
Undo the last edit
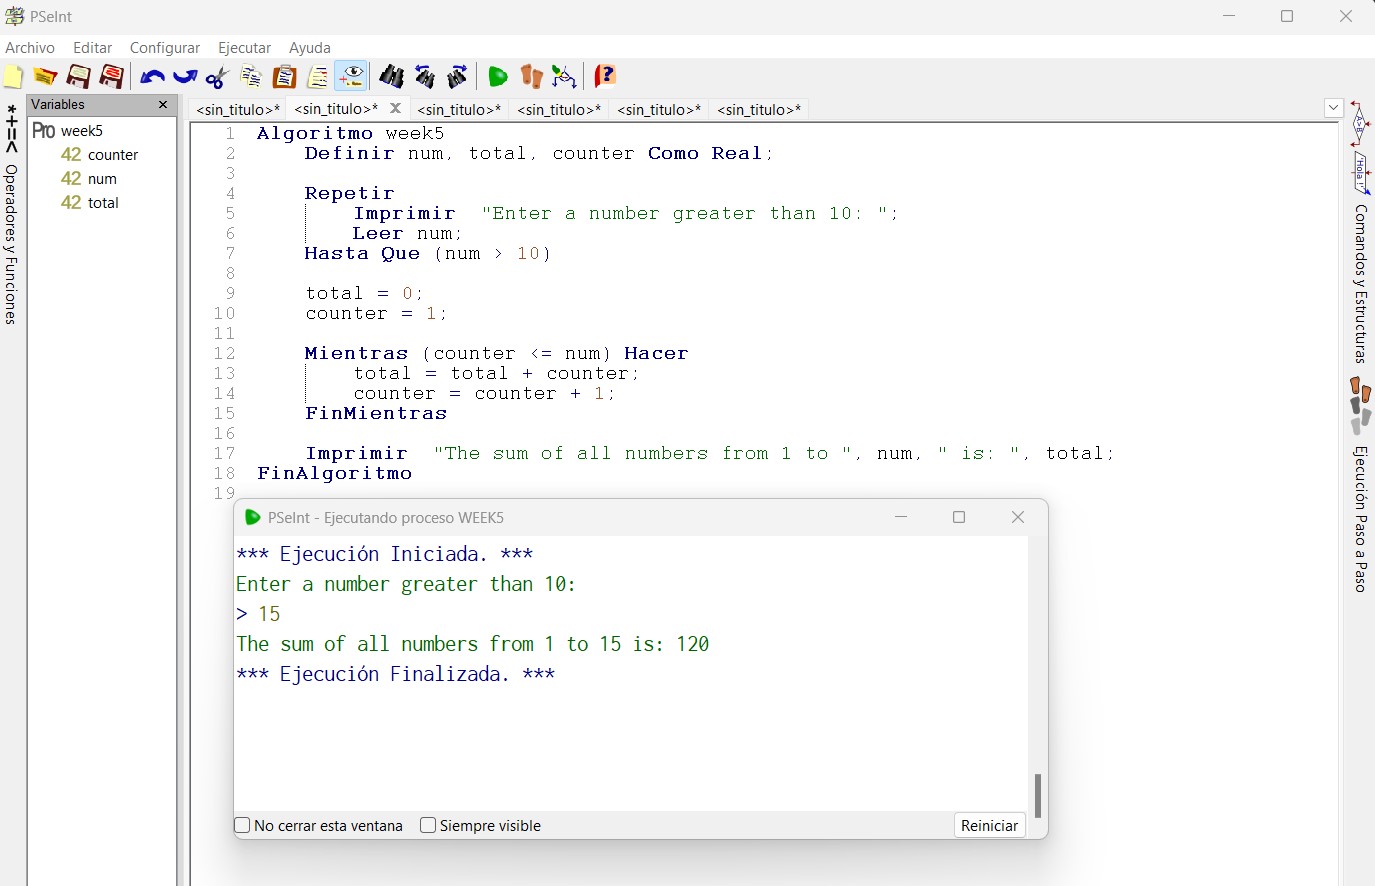152,77
